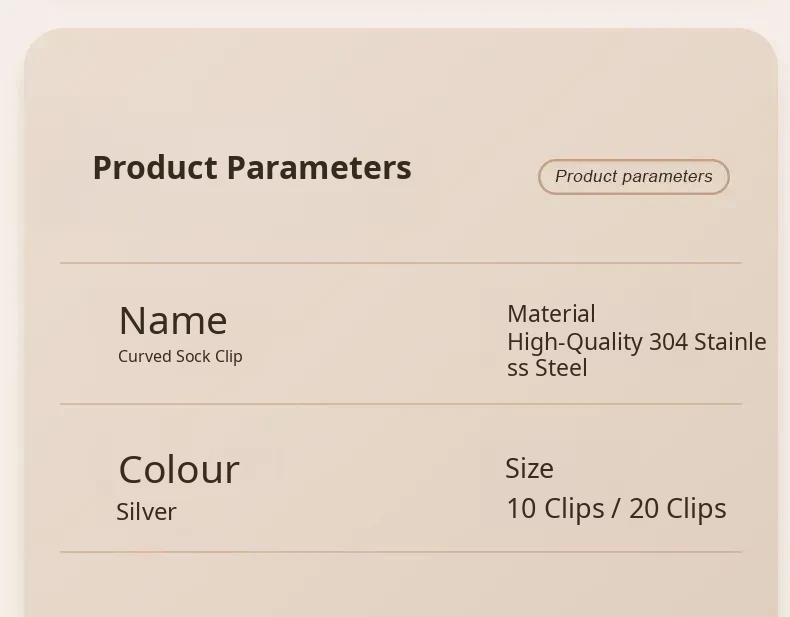Image resolution: width=790 pixels, height=617 pixels.
Task: Click the "Curved Sock Clip" name value
Action: 180,356
